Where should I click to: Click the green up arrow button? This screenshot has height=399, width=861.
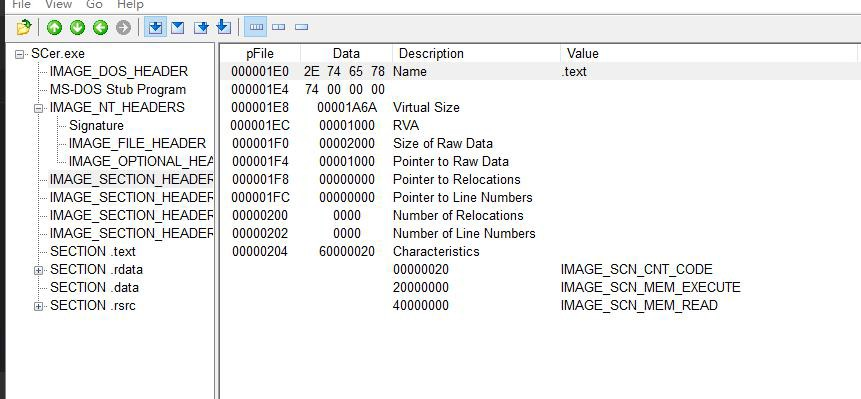(x=54, y=27)
